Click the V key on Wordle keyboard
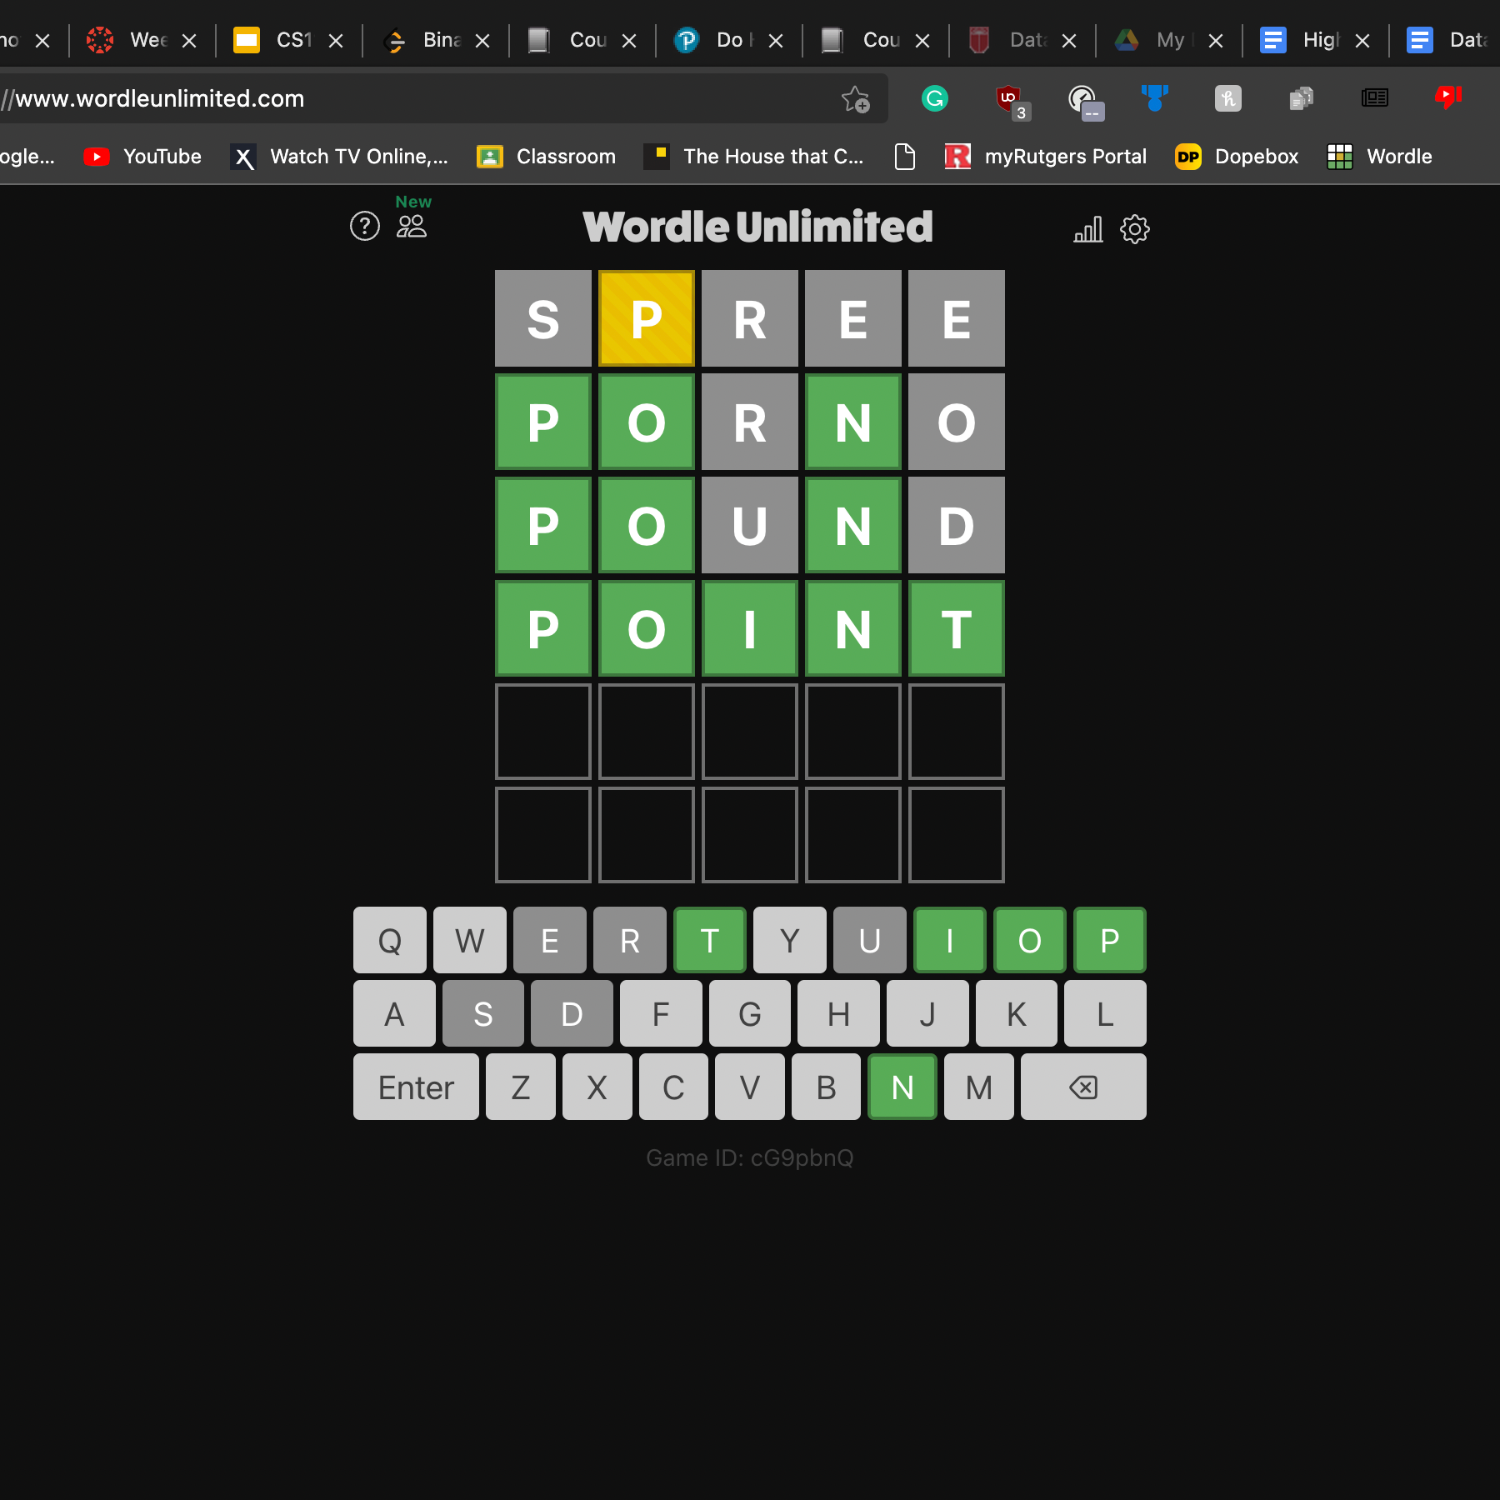Image resolution: width=1500 pixels, height=1500 pixels. click(750, 1087)
